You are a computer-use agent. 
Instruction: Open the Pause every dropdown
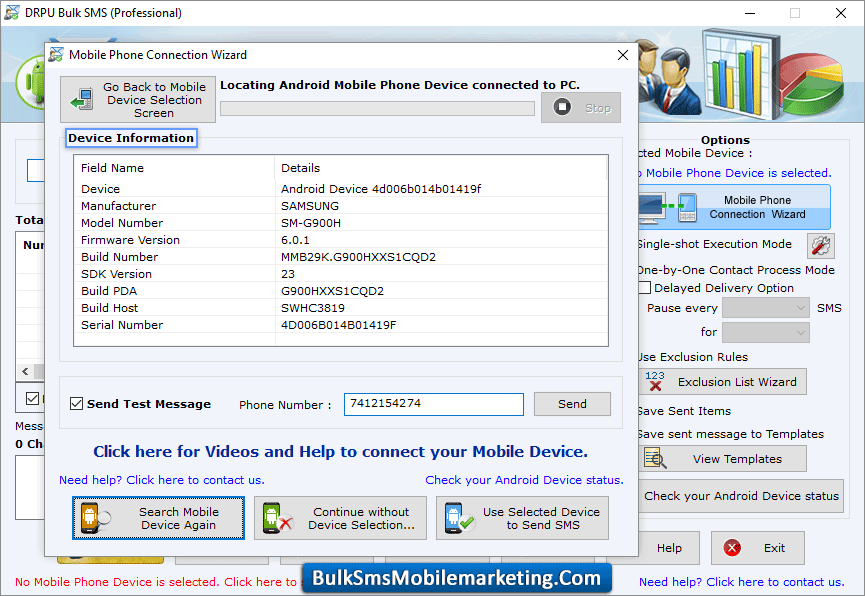(x=766, y=308)
